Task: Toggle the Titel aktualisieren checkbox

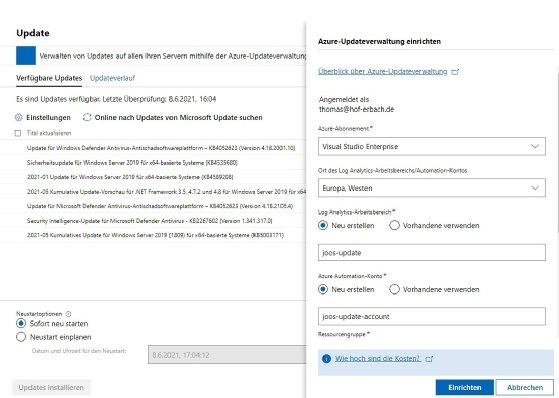Action: click(18, 133)
